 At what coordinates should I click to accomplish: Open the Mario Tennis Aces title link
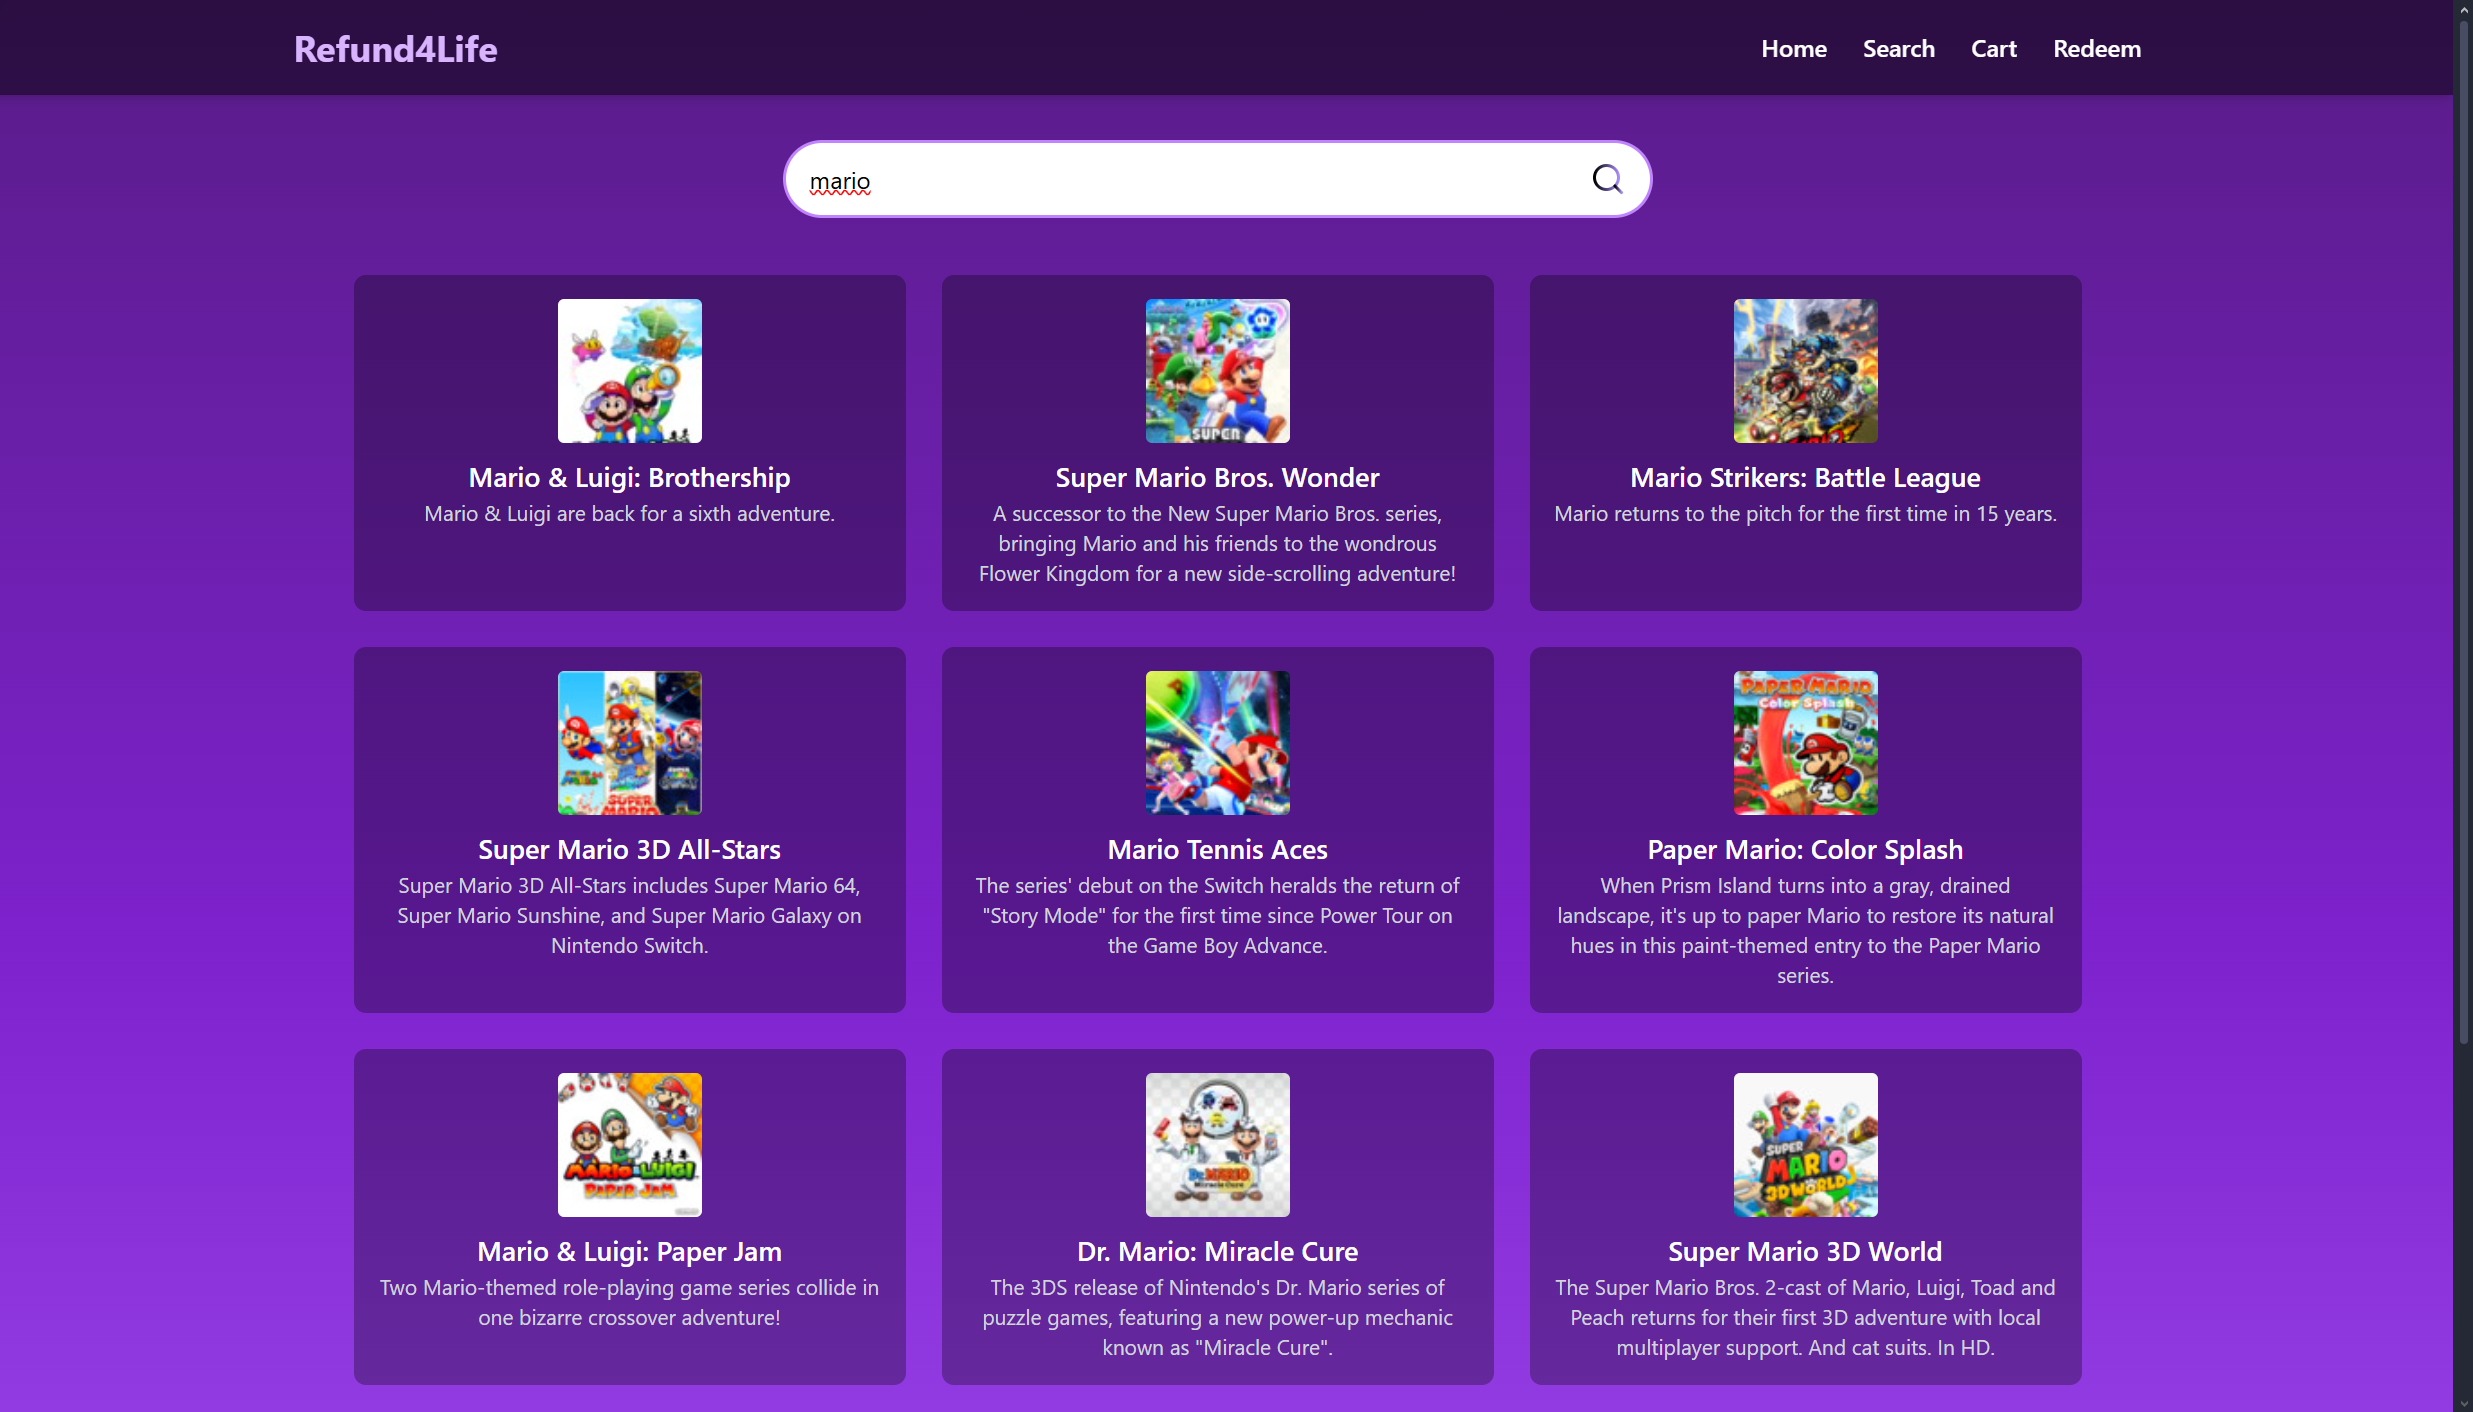coord(1217,850)
